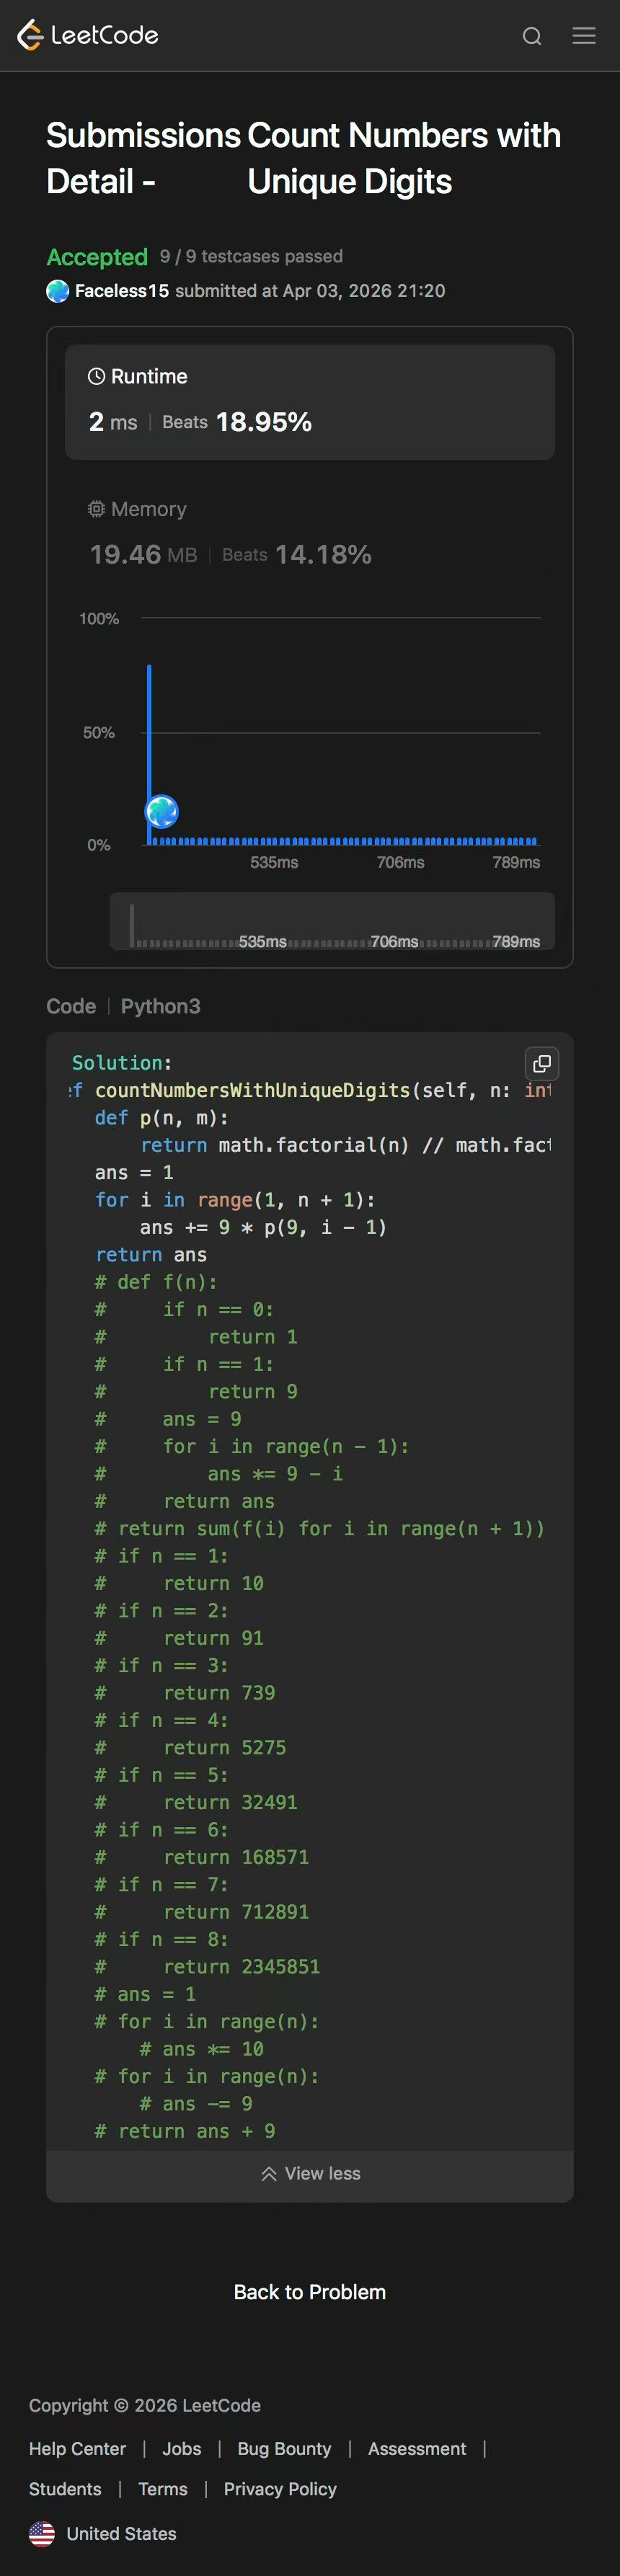This screenshot has height=2576, width=620.
Task: Open the Faceless15 profile link
Action: pos(122,291)
